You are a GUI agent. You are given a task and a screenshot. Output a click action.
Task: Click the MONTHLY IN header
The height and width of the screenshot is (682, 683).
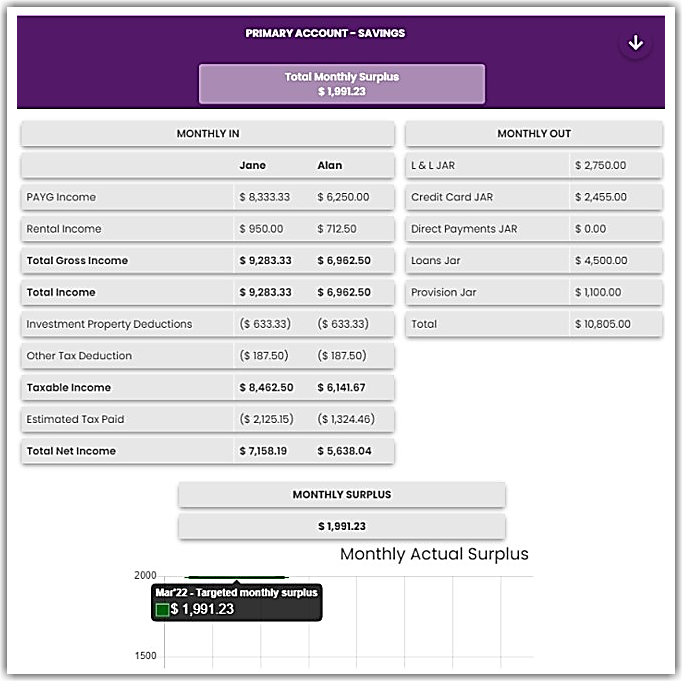pyautogui.click(x=208, y=134)
